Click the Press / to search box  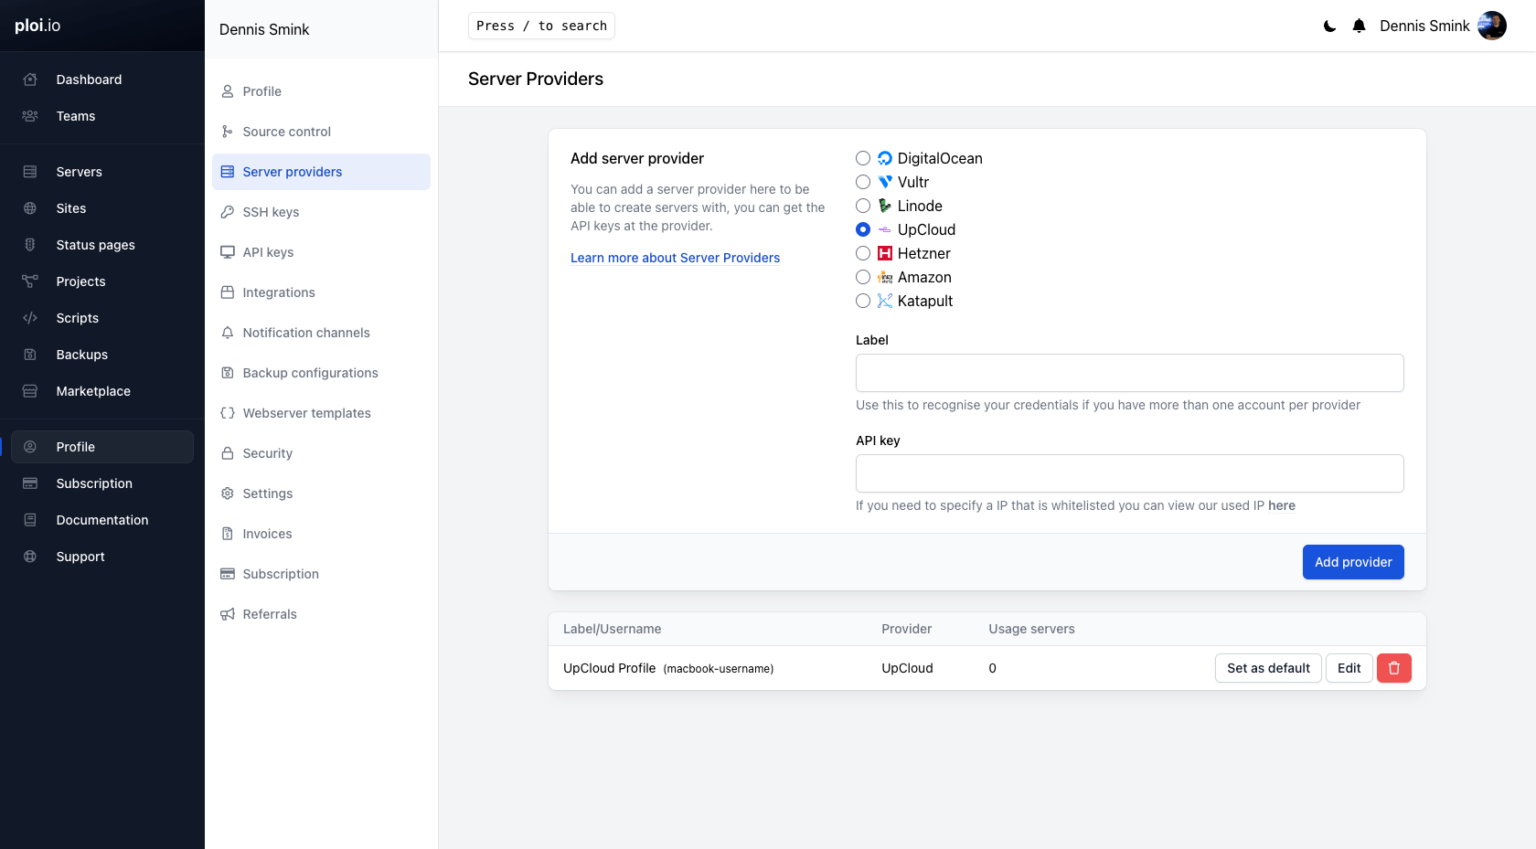pyautogui.click(x=541, y=26)
